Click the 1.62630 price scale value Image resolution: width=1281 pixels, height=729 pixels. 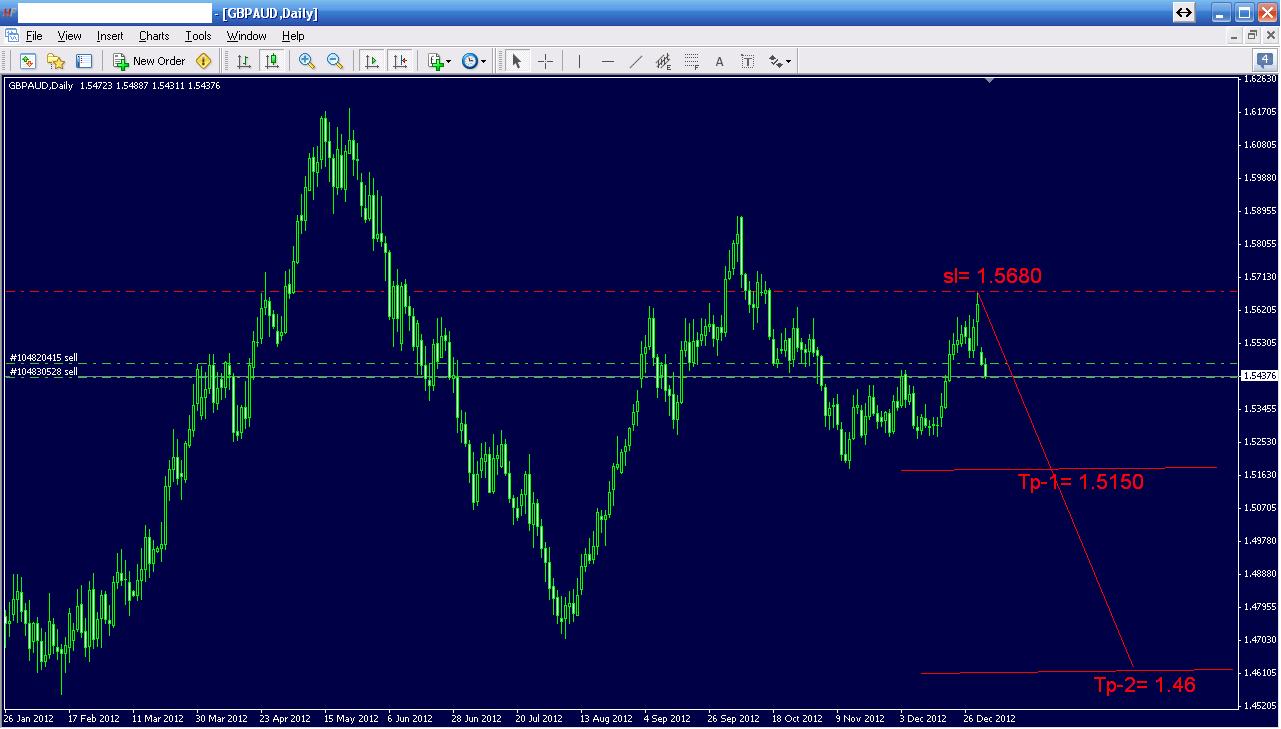[1260, 79]
